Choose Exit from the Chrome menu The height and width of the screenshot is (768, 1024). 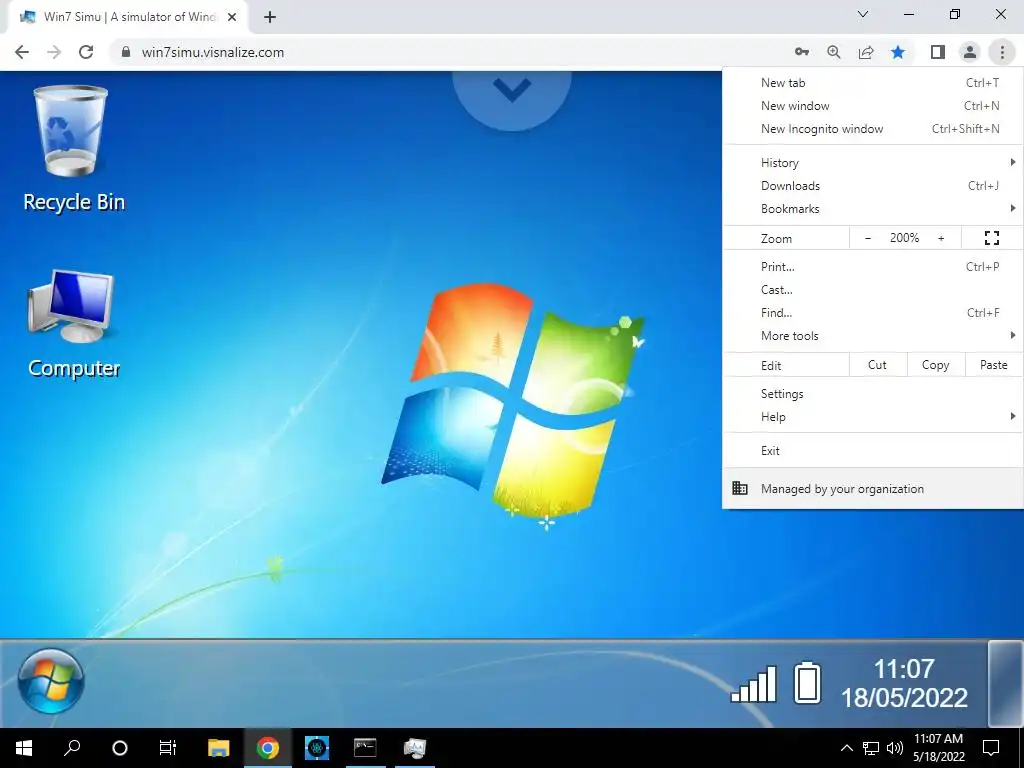coord(872,451)
